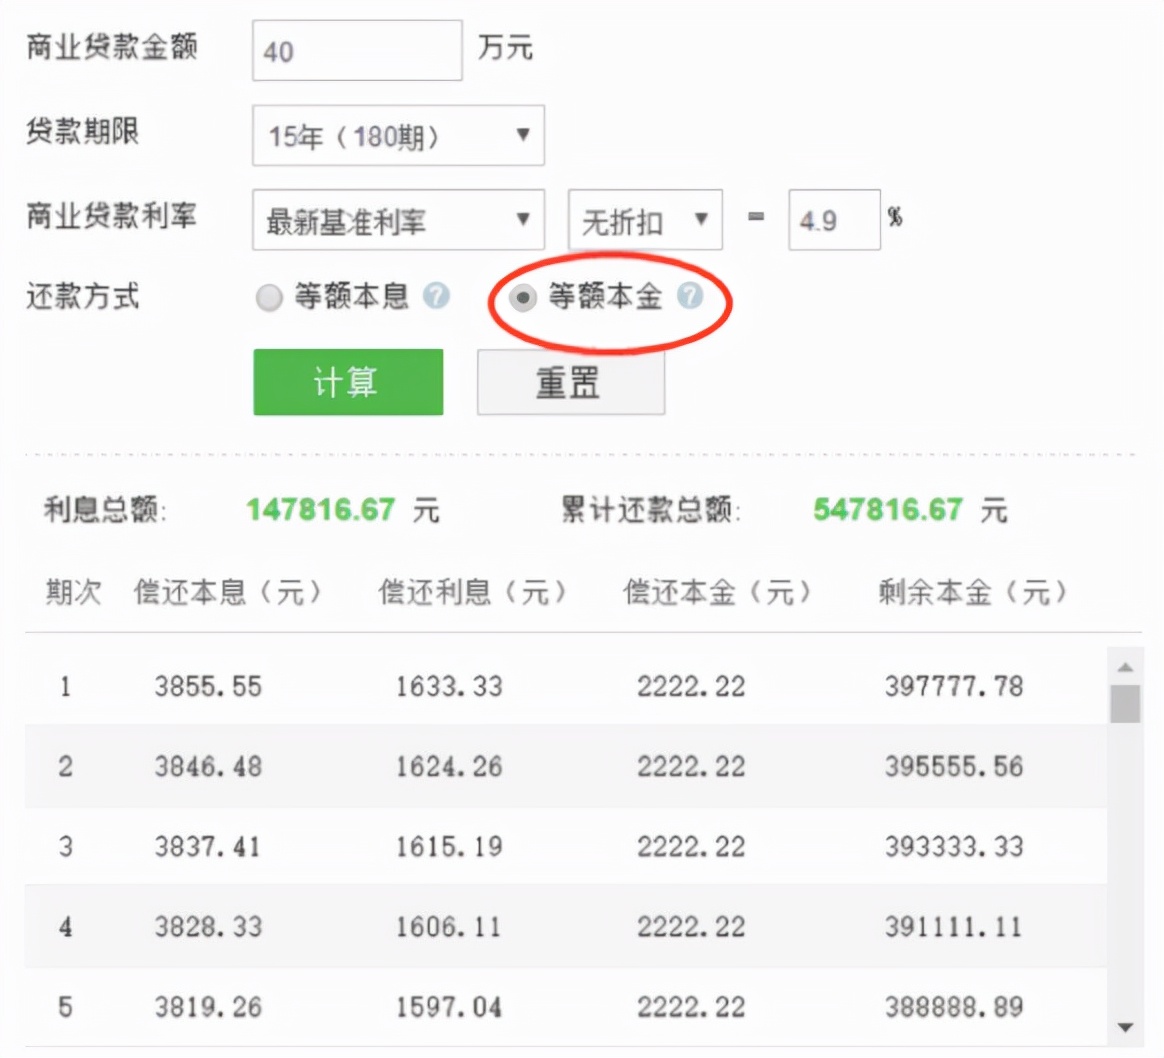1164x1058 pixels.
Task: Click cell 3855.55 in period 1
Action: click(x=208, y=686)
